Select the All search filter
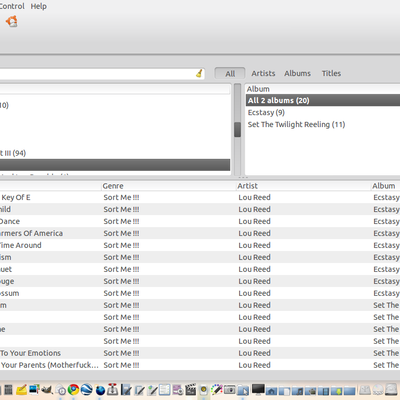The width and height of the screenshot is (400, 400). click(x=230, y=74)
